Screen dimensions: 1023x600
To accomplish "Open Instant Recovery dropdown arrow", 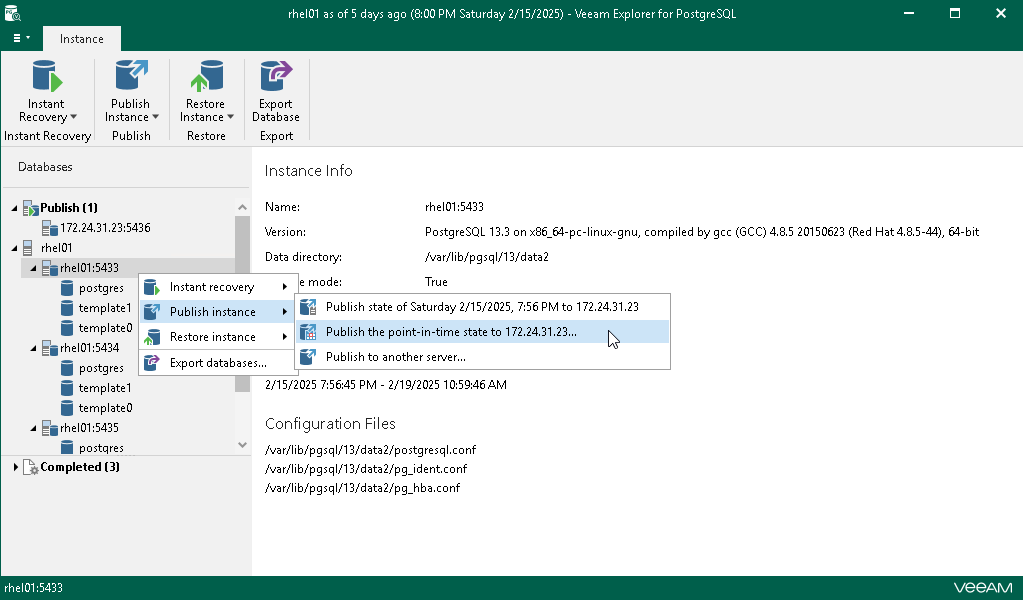I will (74, 117).
